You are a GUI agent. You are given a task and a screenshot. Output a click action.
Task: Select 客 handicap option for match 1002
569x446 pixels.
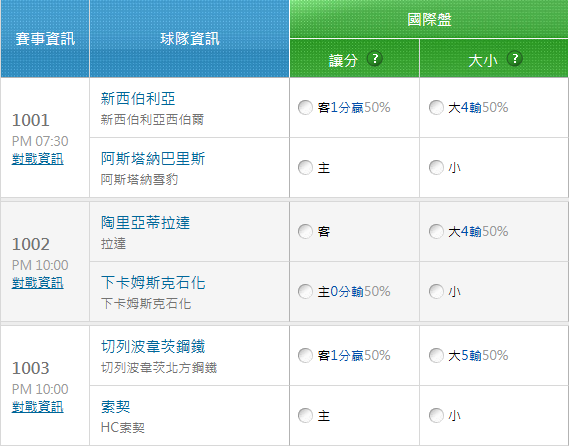[x=305, y=232]
